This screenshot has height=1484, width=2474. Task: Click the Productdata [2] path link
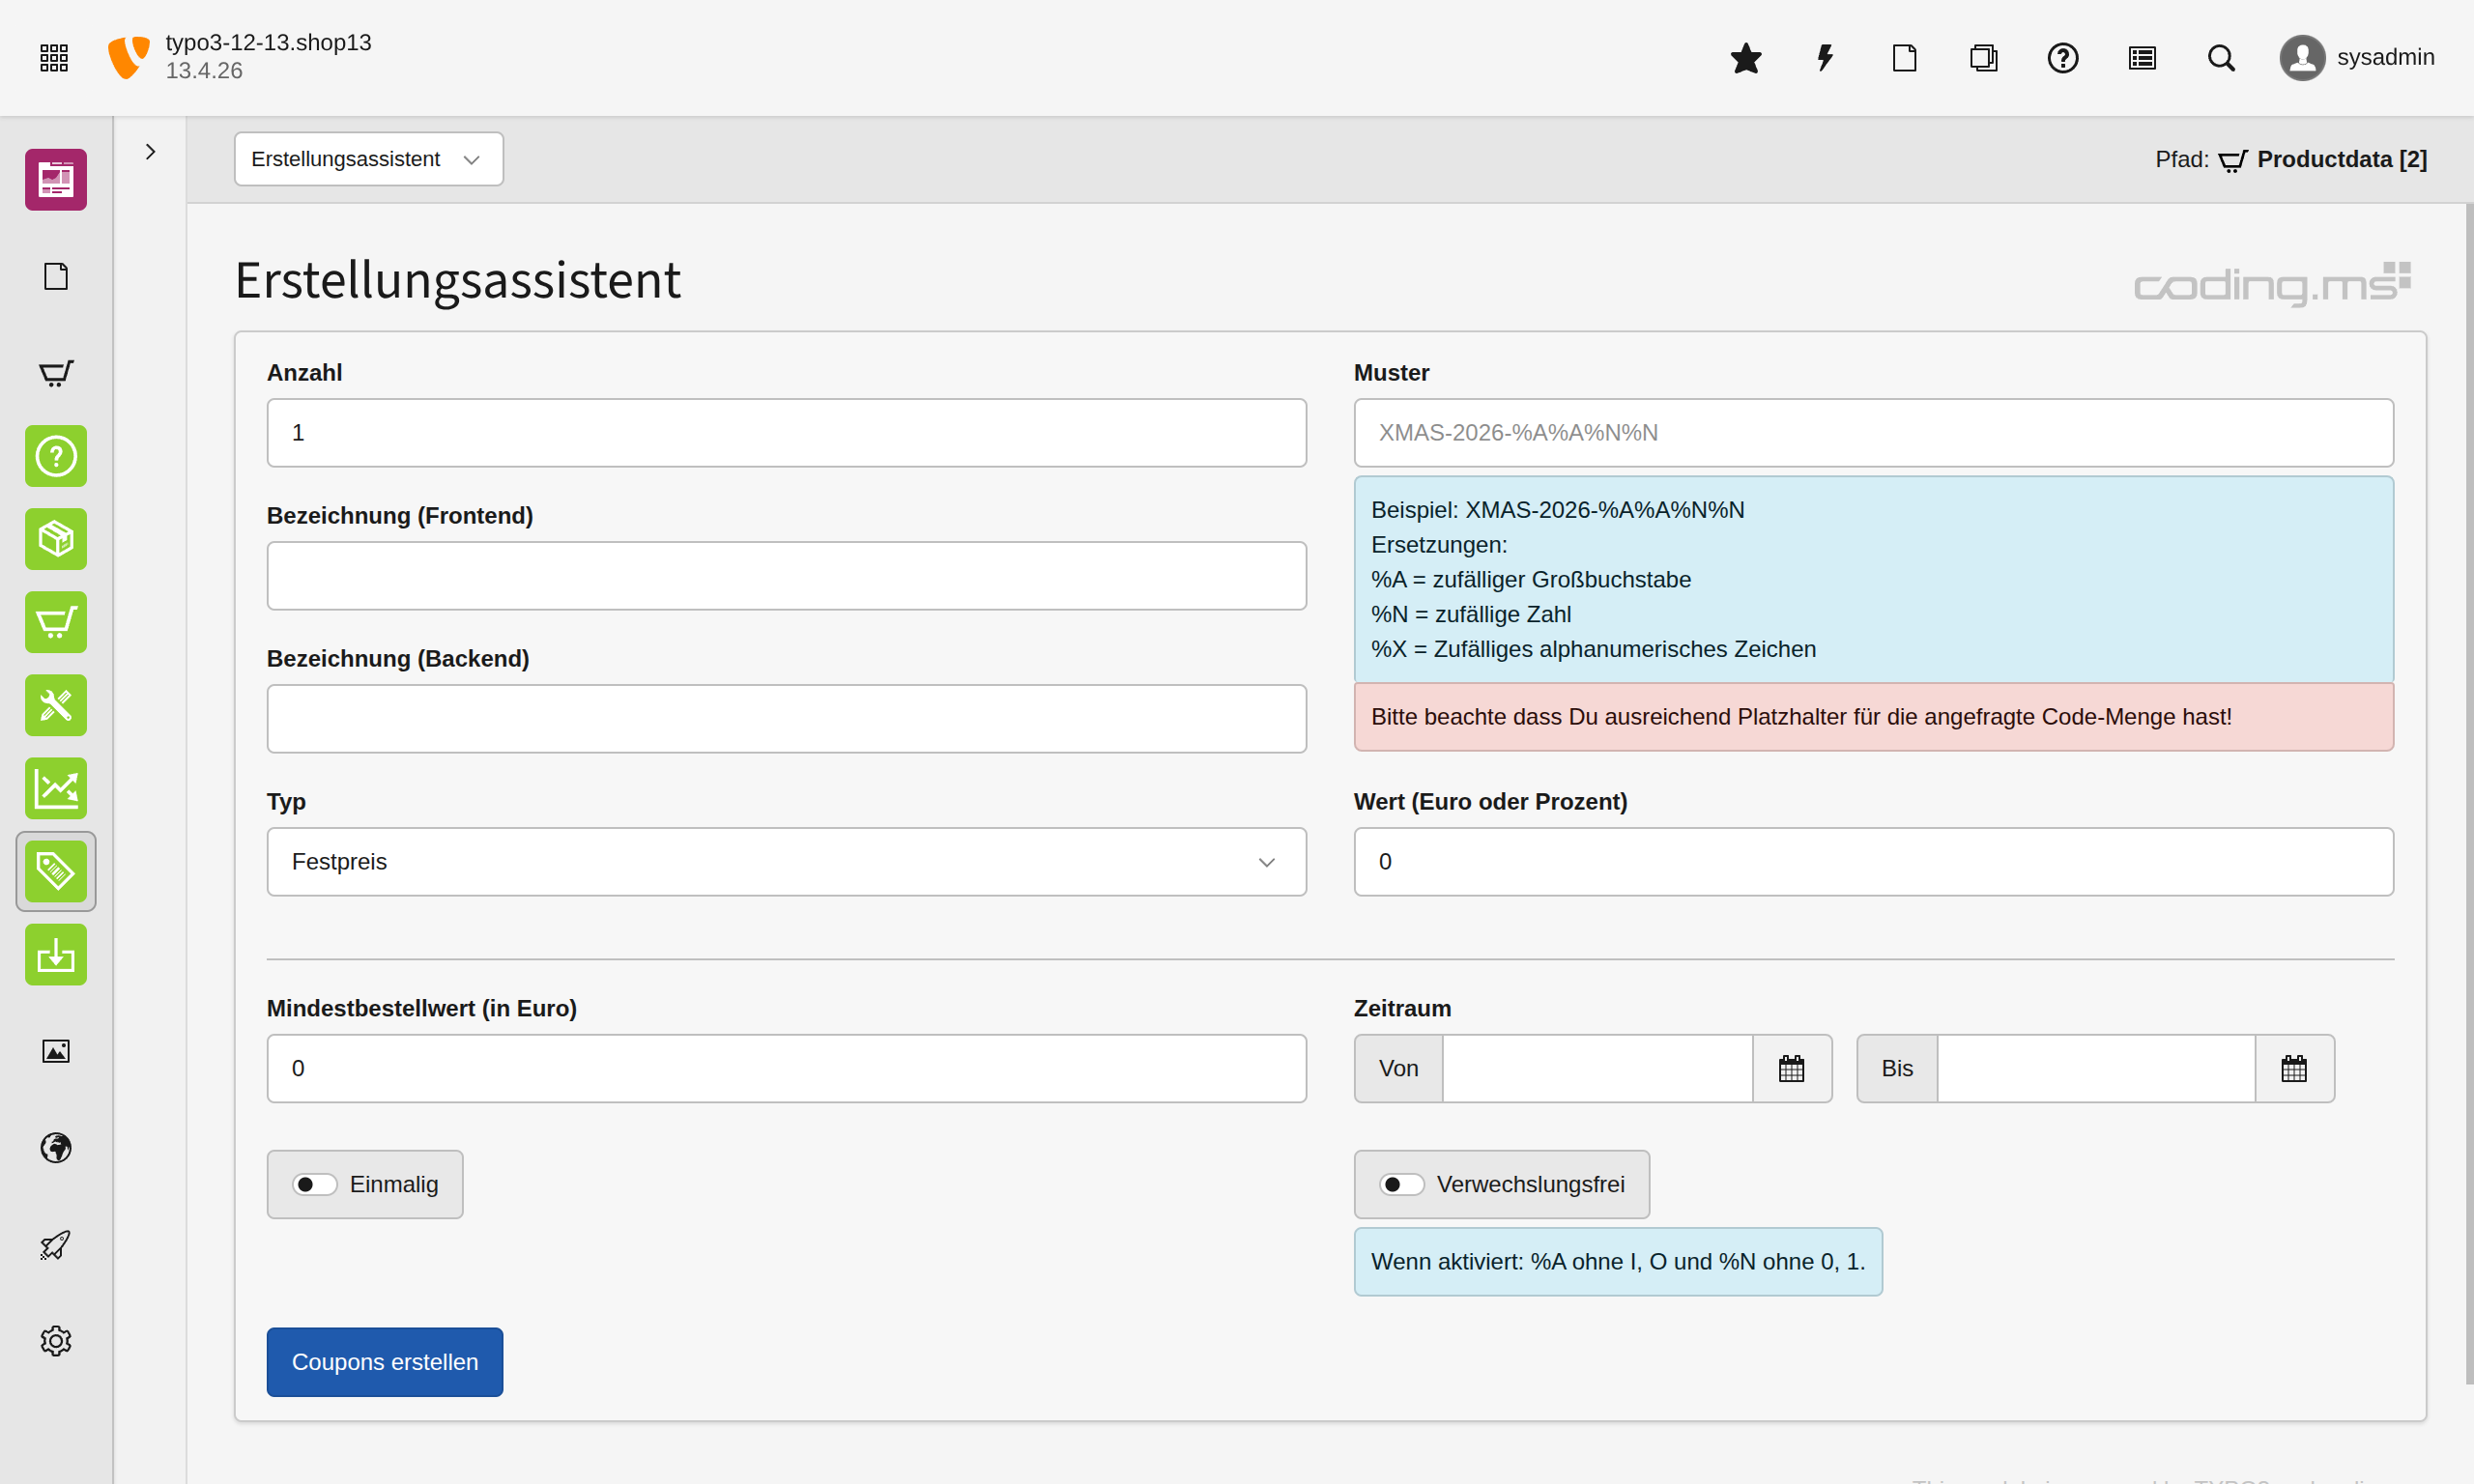tap(2340, 159)
